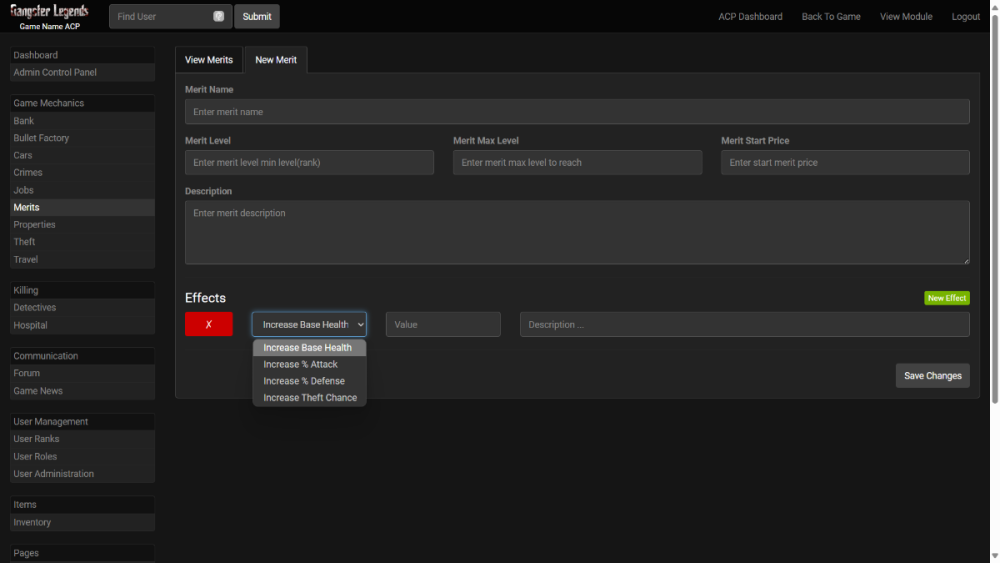The image size is (1000, 563).
Task: Add a New Effect with green button
Action: click(x=946, y=298)
